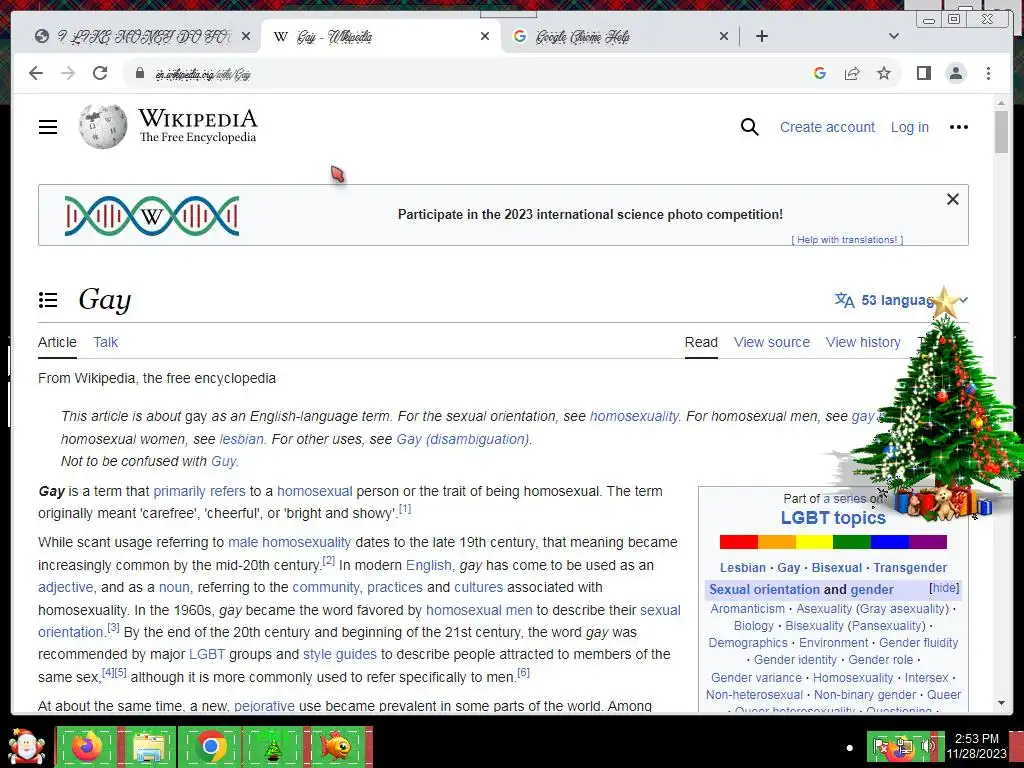This screenshot has height=768, width=1024.
Task: Switch to the Talk tab
Action: point(105,342)
